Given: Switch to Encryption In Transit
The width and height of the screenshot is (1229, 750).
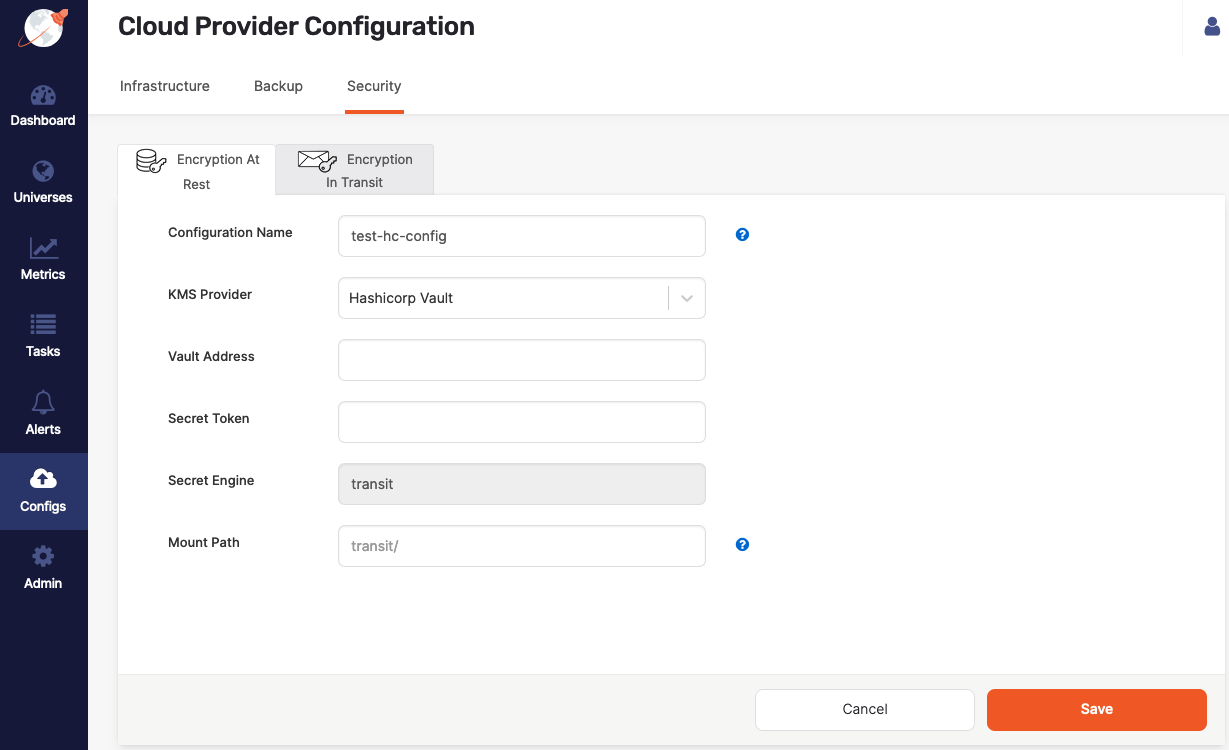Looking at the screenshot, I should [354, 170].
